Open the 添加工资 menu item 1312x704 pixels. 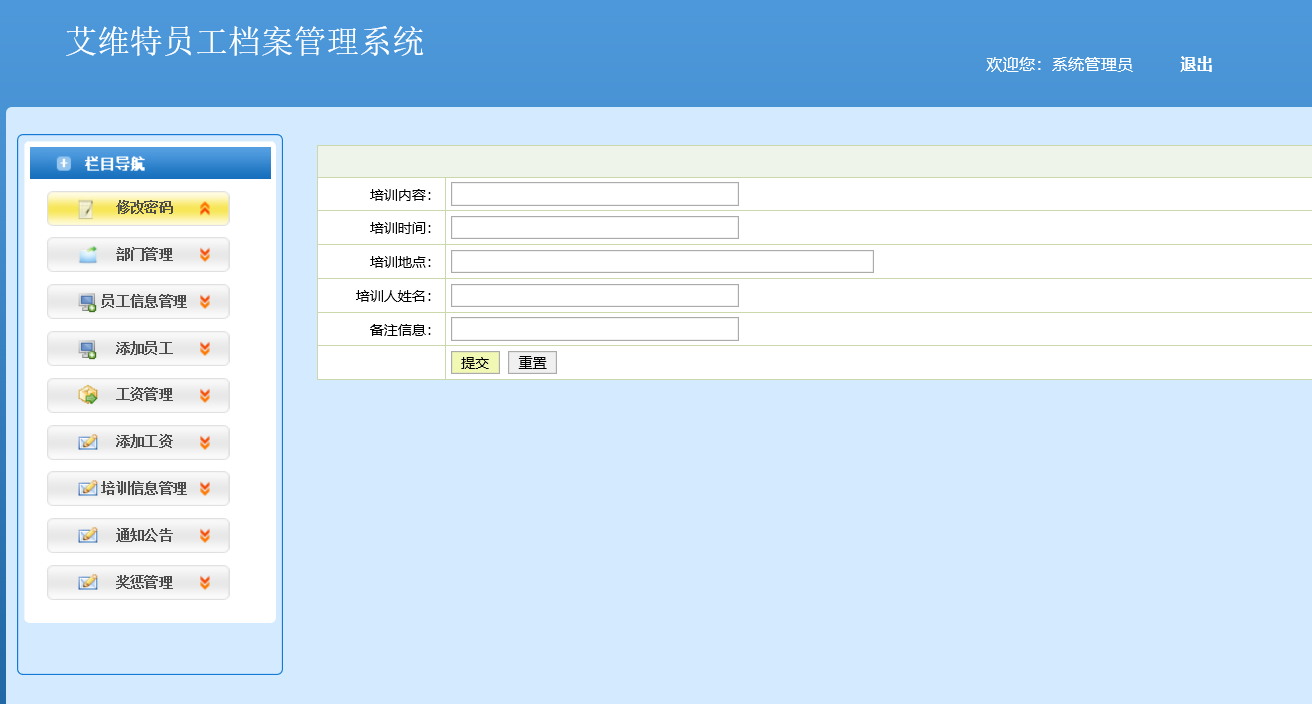coord(138,442)
